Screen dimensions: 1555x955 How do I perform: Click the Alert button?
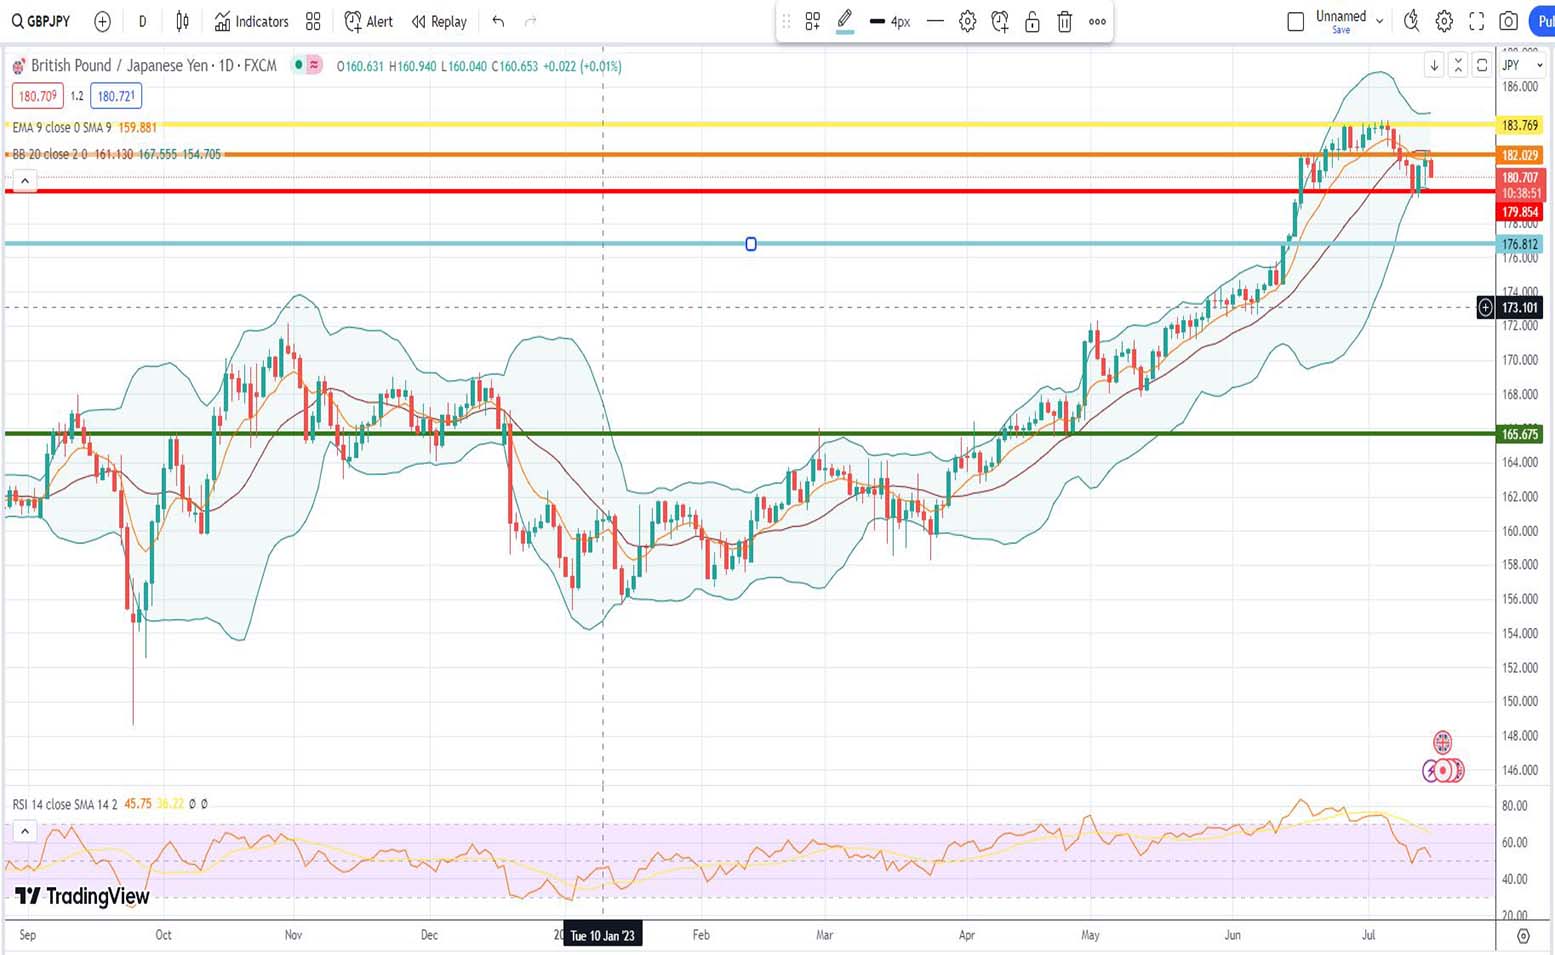click(368, 21)
